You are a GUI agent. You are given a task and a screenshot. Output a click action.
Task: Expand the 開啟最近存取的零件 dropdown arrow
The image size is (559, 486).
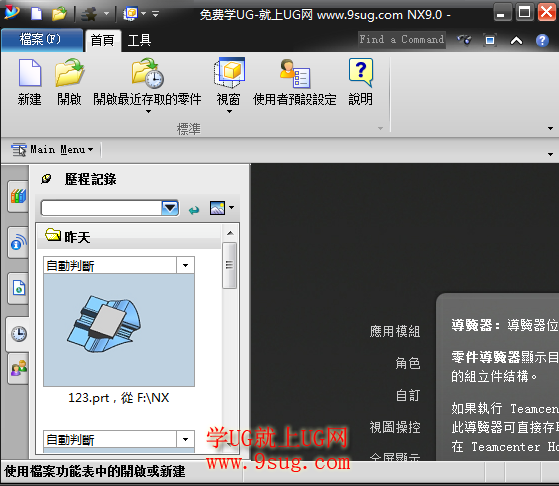click(x=148, y=112)
